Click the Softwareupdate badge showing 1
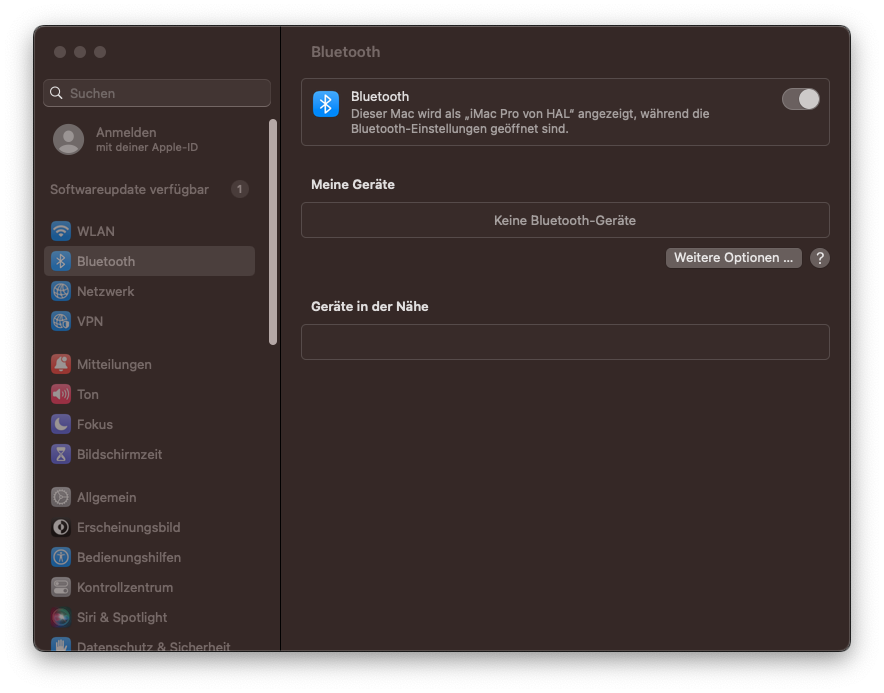Image resolution: width=884 pixels, height=693 pixels. (240, 189)
